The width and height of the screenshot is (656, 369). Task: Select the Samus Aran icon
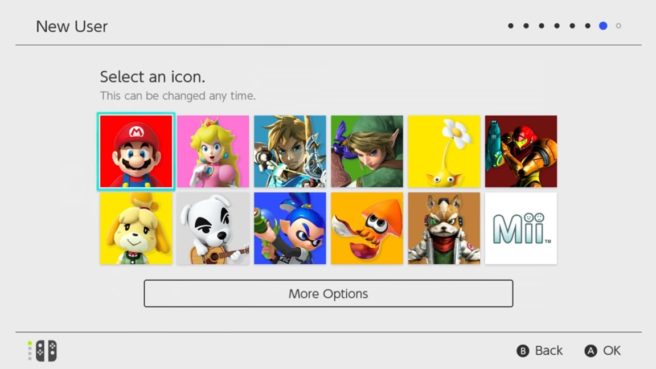(x=521, y=151)
